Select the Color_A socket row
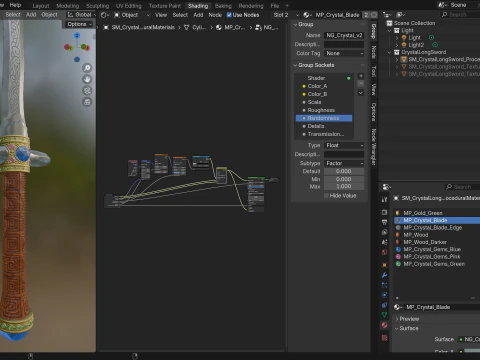The height and width of the screenshot is (360, 480). click(x=324, y=86)
